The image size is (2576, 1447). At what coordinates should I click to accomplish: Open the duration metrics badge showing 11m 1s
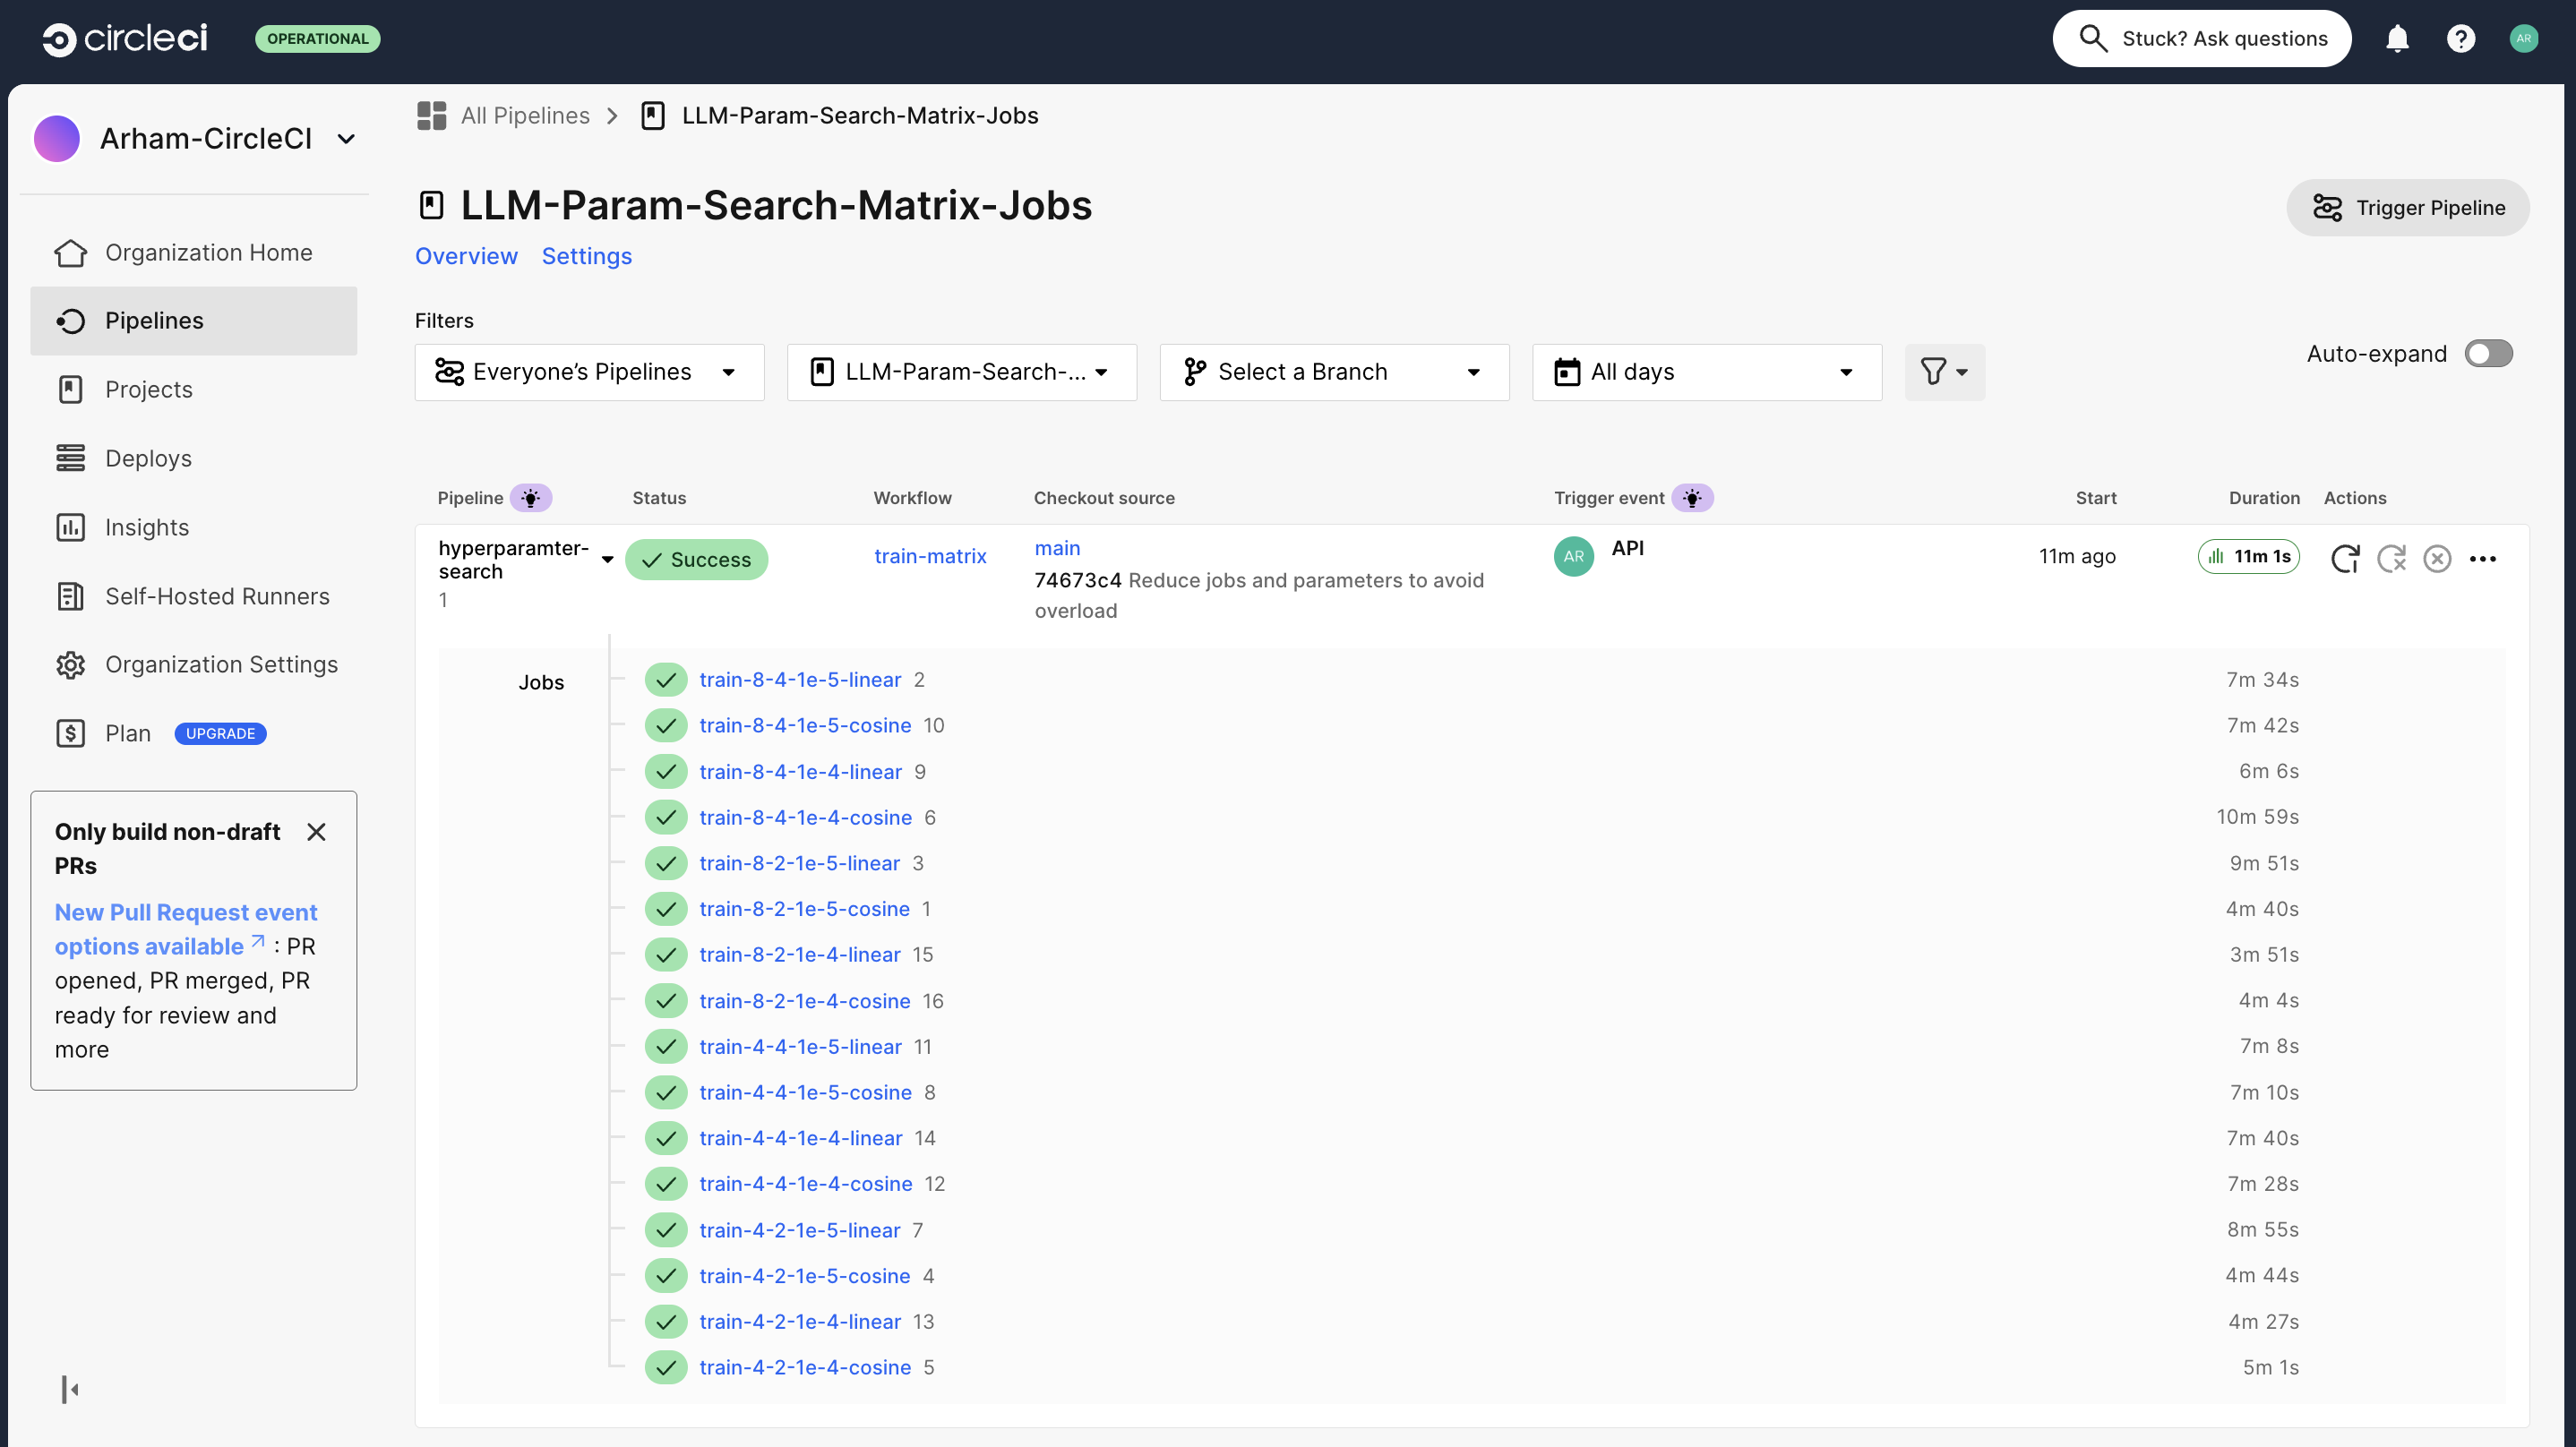point(2248,556)
